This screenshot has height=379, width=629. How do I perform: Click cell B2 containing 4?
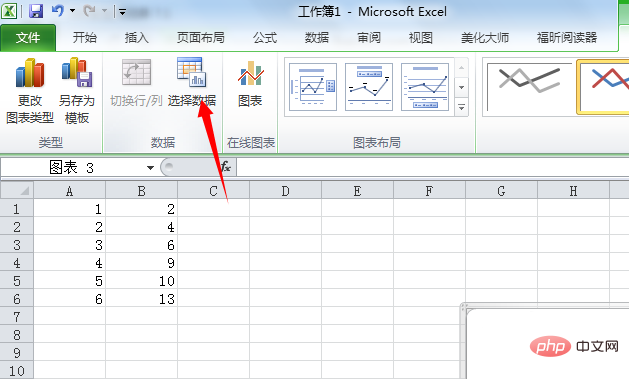tap(142, 227)
